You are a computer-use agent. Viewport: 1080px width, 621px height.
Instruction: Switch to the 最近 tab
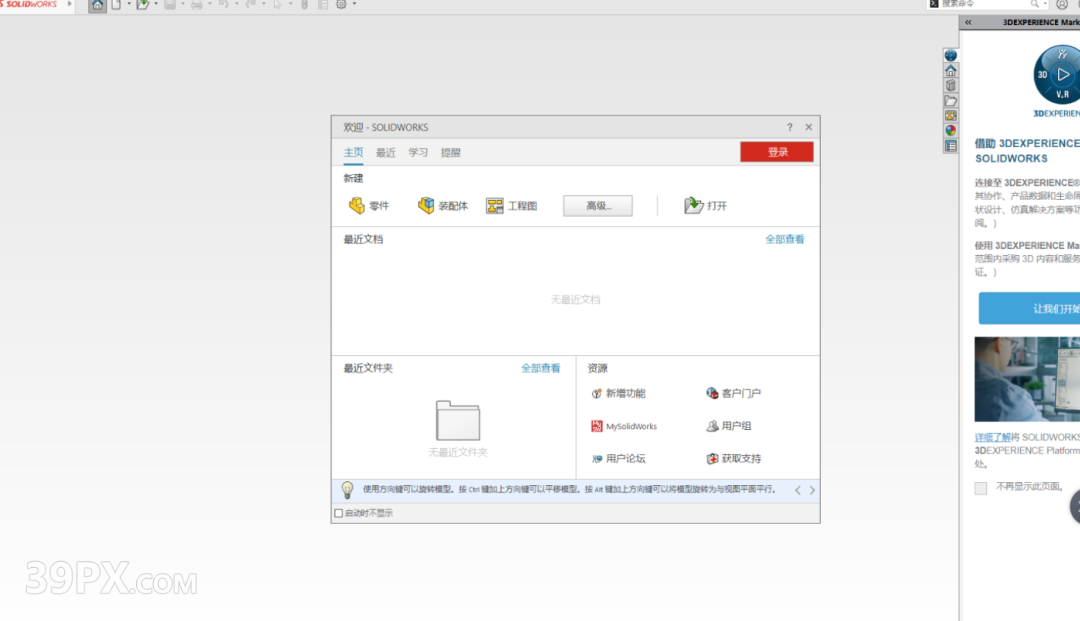pos(386,153)
